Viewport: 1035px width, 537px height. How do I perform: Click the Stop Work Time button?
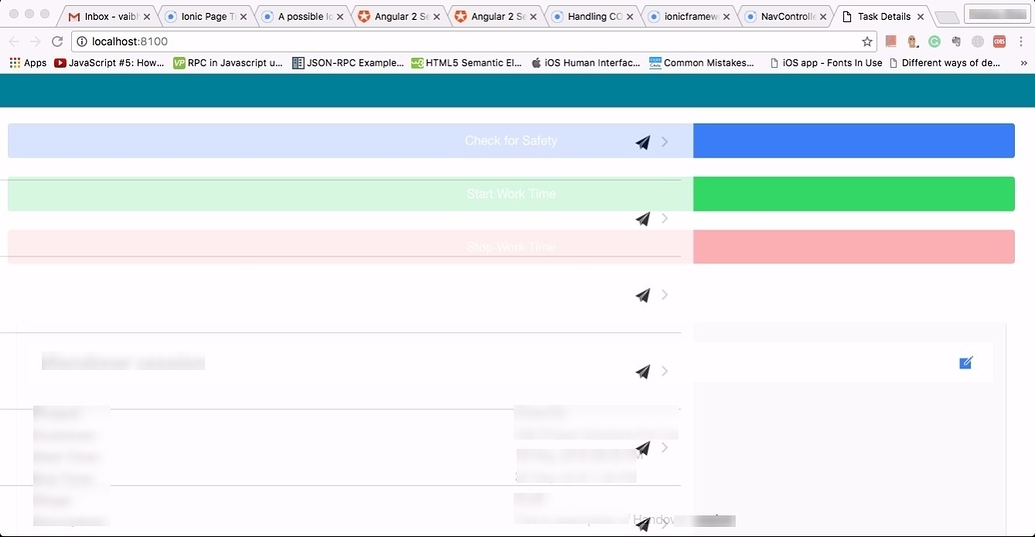(x=511, y=247)
